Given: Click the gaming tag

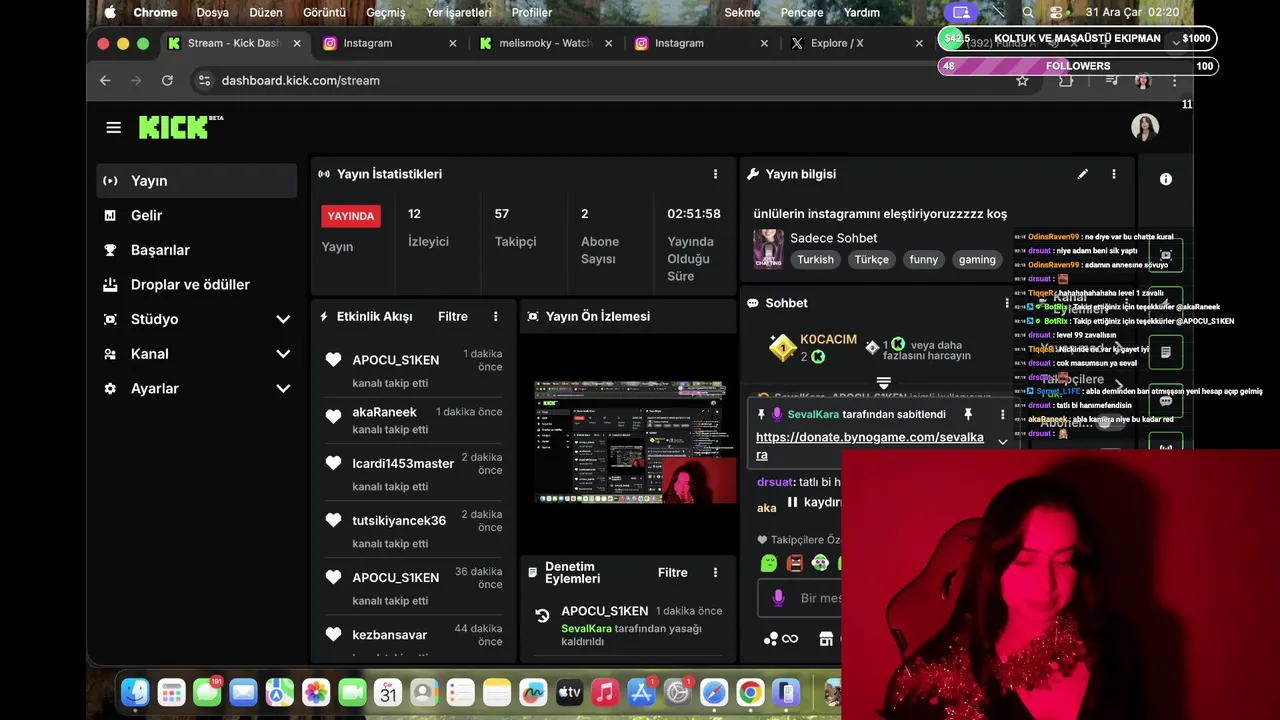Looking at the screenshot, I should pyautogui.click(x=977, y=259).
